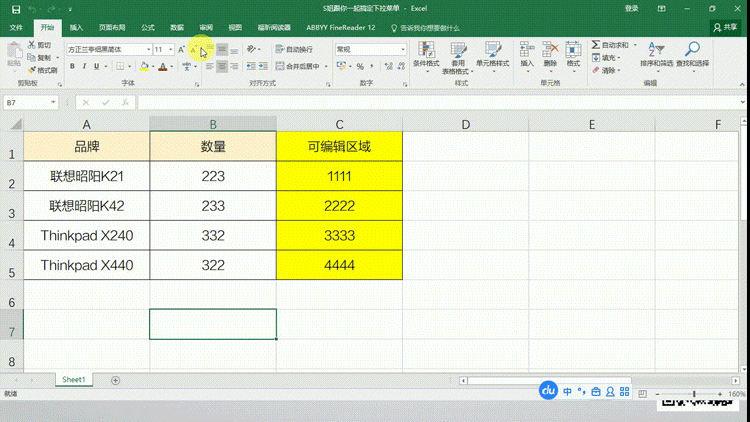Click the Increase Font Size large A icon

[x=181, y=49]
